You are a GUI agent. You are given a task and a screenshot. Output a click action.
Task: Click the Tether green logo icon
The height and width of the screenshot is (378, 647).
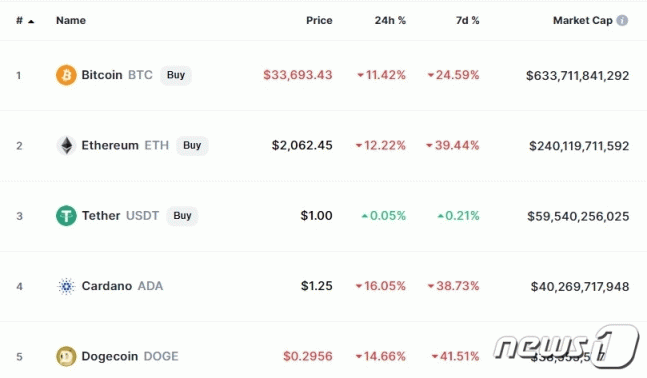pyautogui.click(x=66, y=216)
